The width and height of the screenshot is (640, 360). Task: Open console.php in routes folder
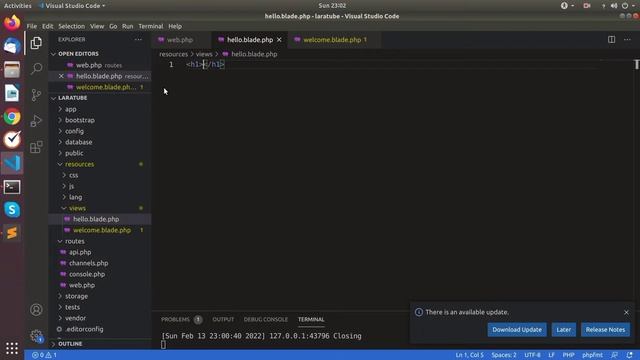pos(87,274)
